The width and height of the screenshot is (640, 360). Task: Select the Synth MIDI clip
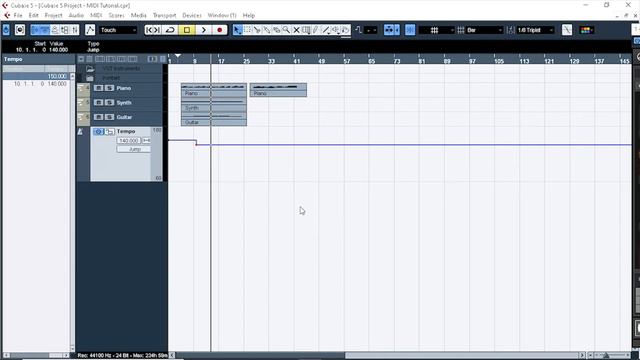point(214,104)
